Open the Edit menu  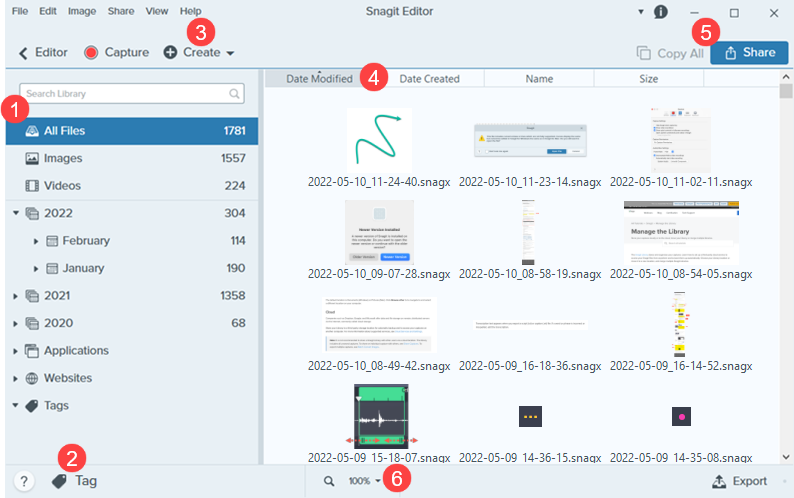click(x=48, y=11)
